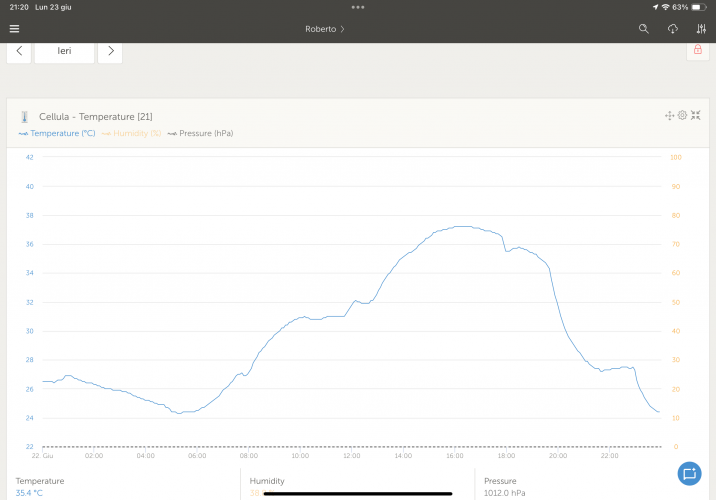The width and height of the screenshot is (716, 500).
Task: Tap the Pressure 1012.0 hPa reading
Action: (x=504, y=492)
